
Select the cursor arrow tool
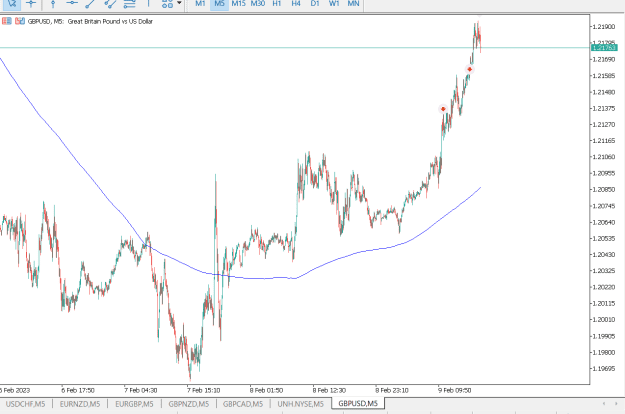coord(12,3)
